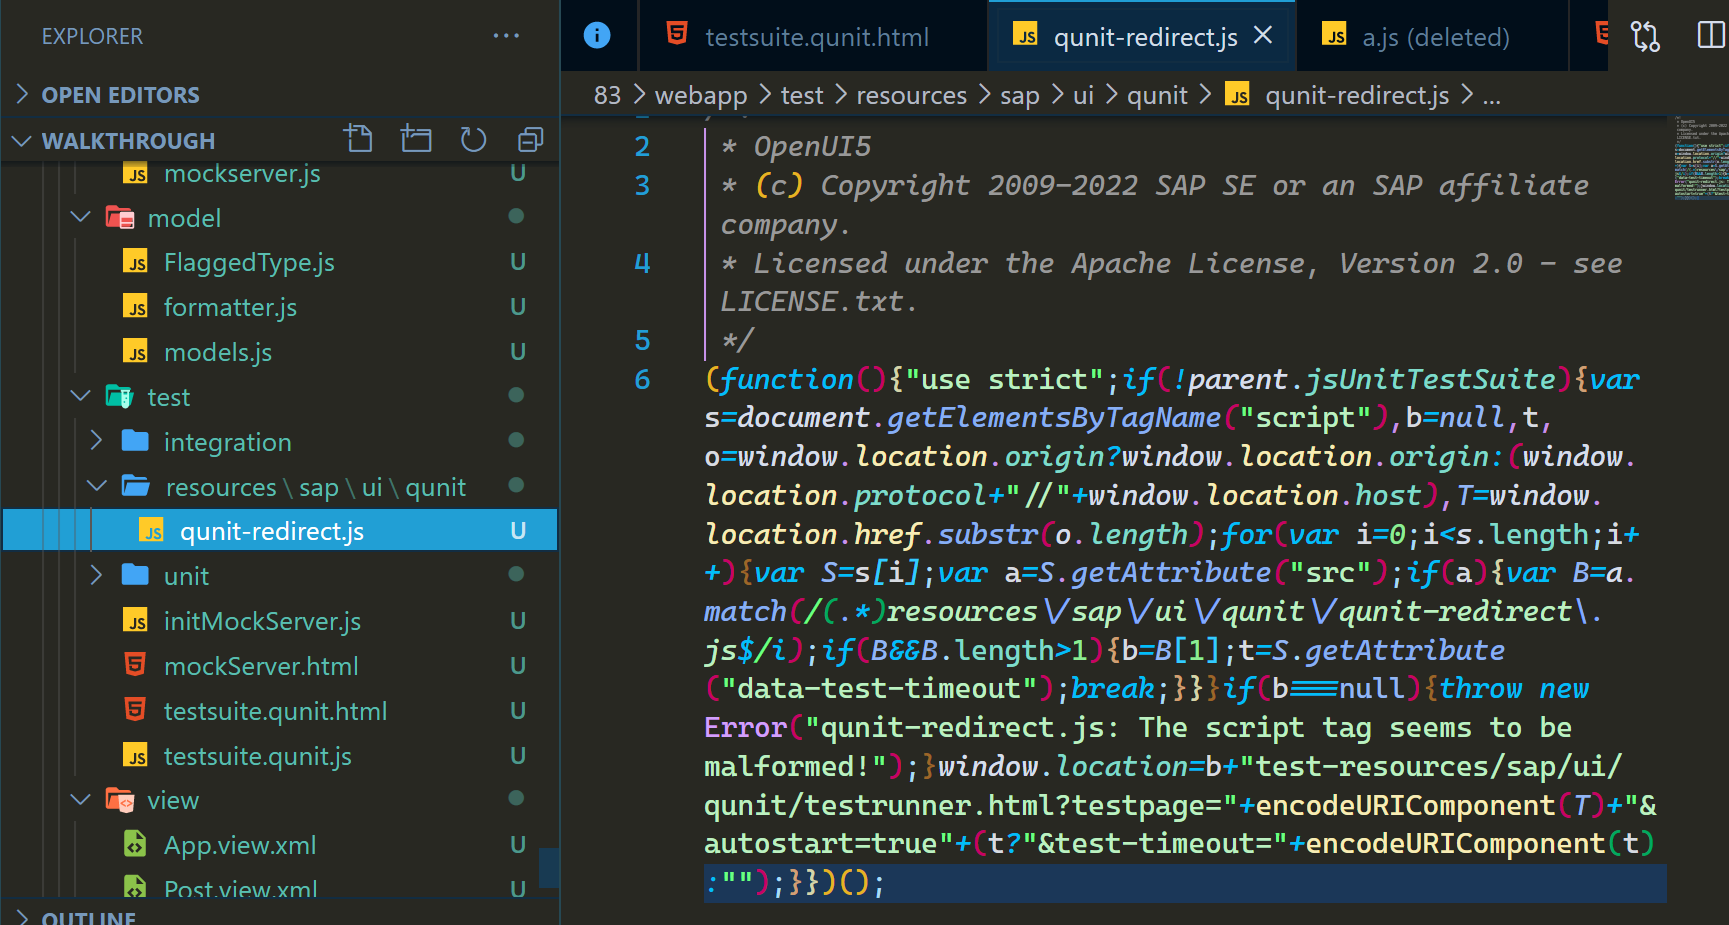Open Explorer views and more actions menu
Screen dimensions: 1729x925
coord(506,36)
